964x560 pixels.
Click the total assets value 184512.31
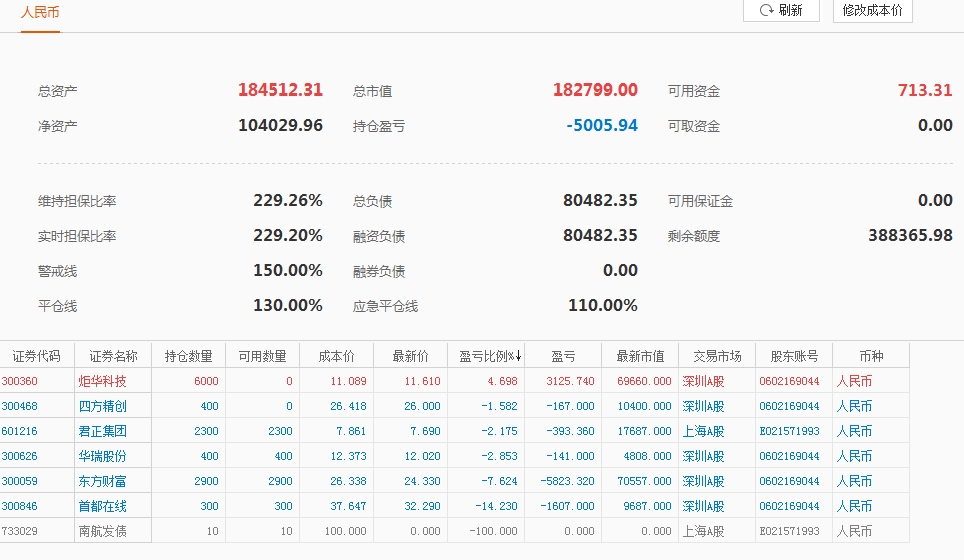[280, 90]
